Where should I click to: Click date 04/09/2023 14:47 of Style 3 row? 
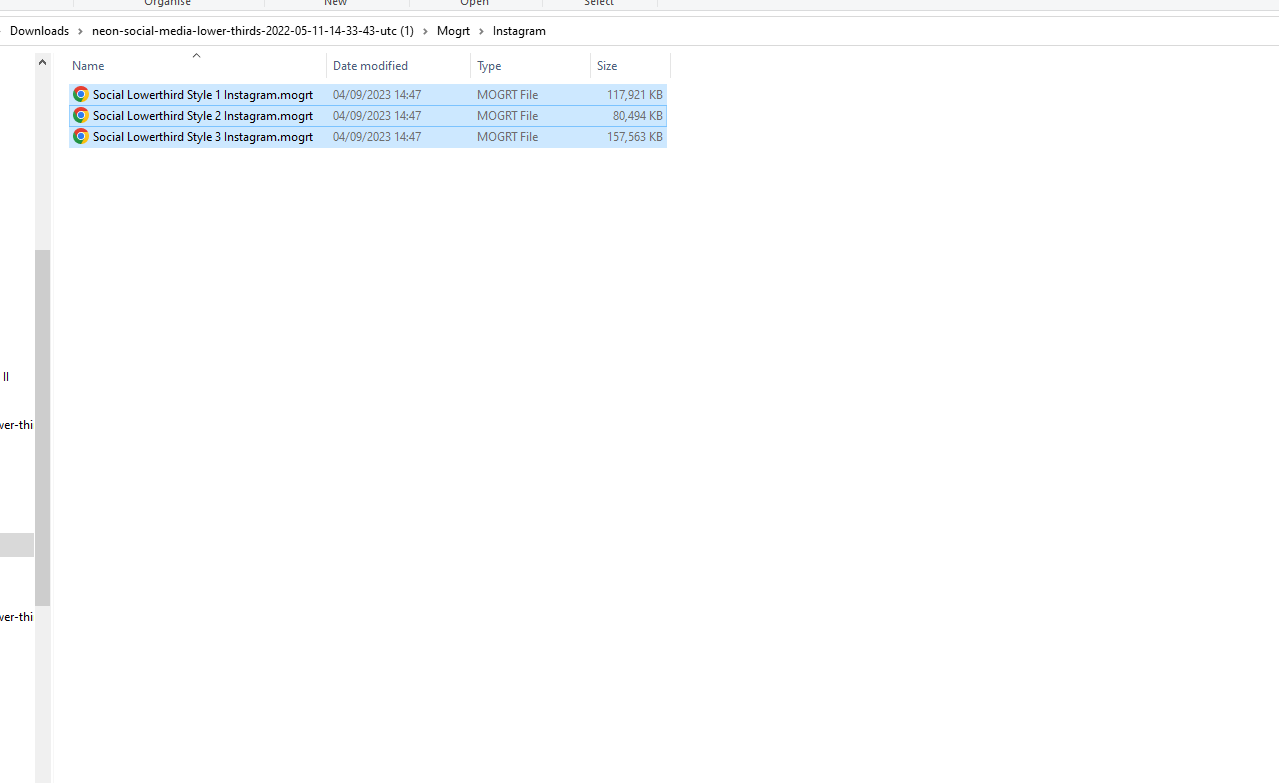click(377, 137)
